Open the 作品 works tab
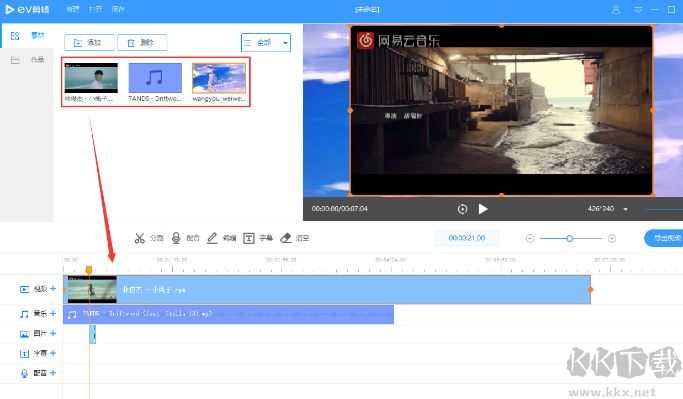The width and height of the screenshot is (683, 399). pyautogui.click(x=27, y=60)
